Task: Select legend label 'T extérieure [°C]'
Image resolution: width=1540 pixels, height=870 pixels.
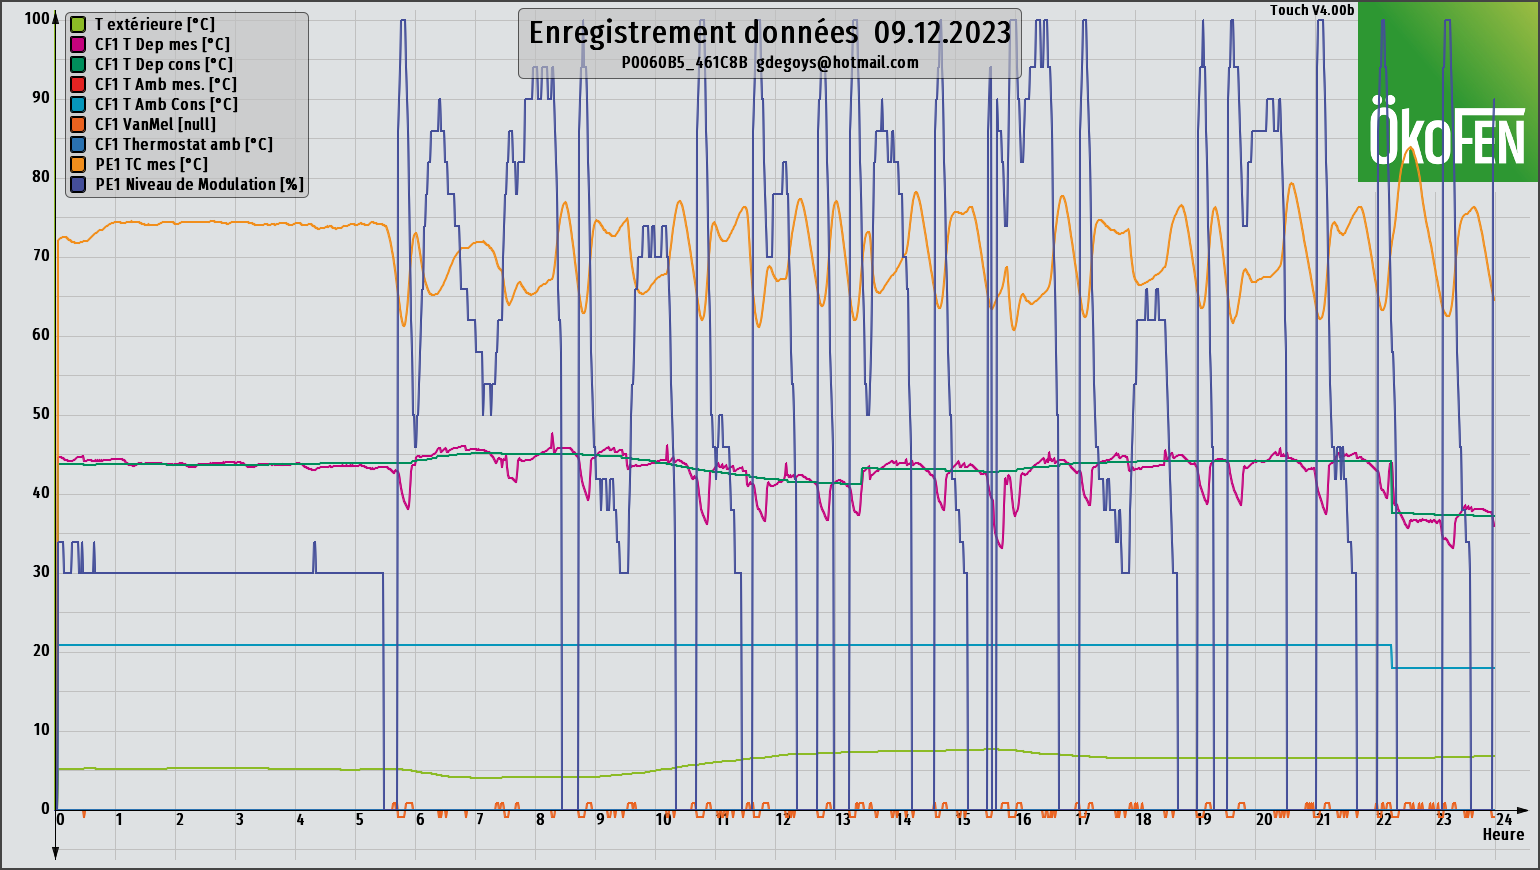Action: point(155,24)
